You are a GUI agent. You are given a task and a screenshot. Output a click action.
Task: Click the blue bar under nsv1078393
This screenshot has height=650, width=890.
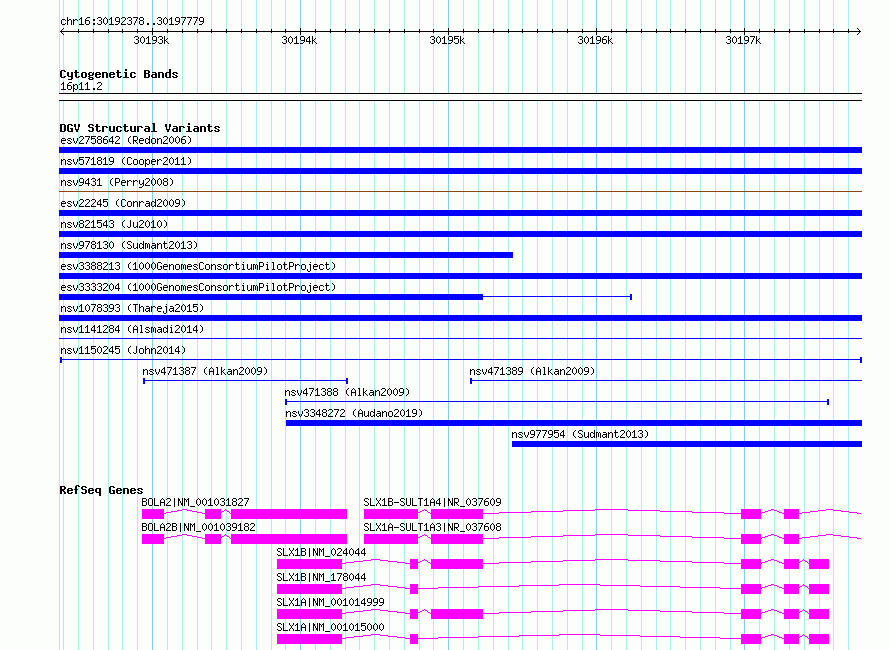point(460,318)
